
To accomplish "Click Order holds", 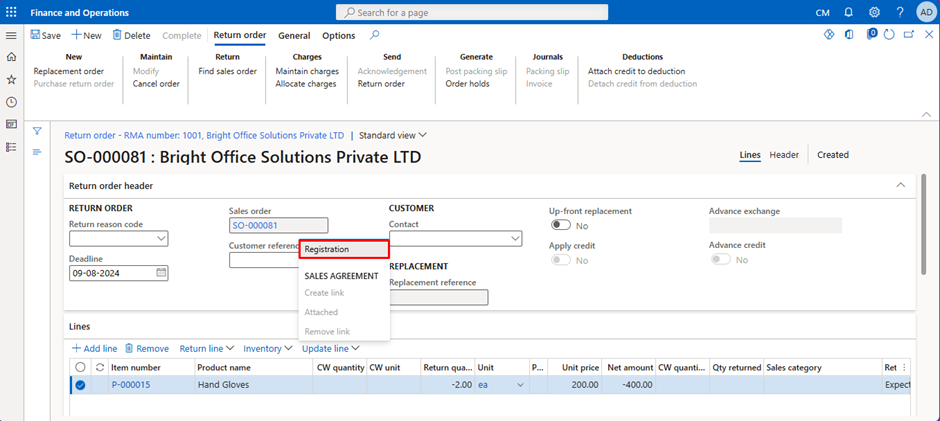I will tap(468, 83).
